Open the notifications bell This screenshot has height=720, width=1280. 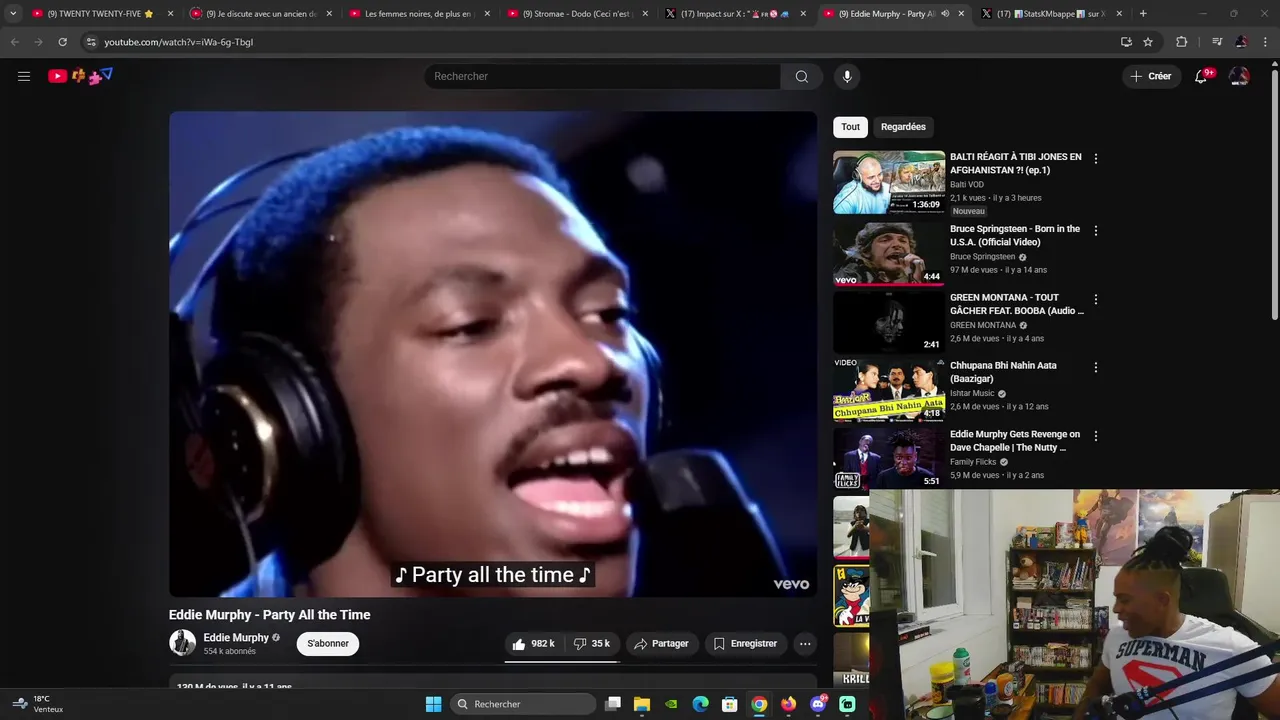click(1202, 76)
